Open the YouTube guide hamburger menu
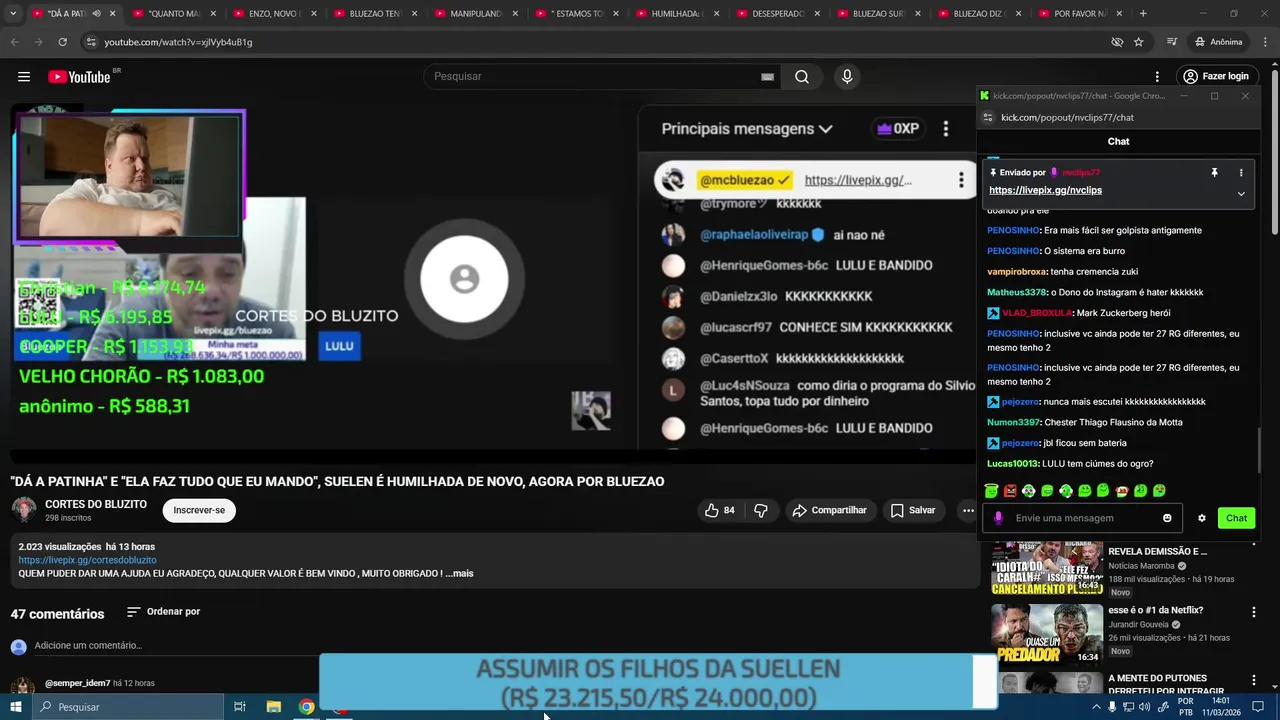This screenshot has height=720, width=1280. (x=24, y=77)
